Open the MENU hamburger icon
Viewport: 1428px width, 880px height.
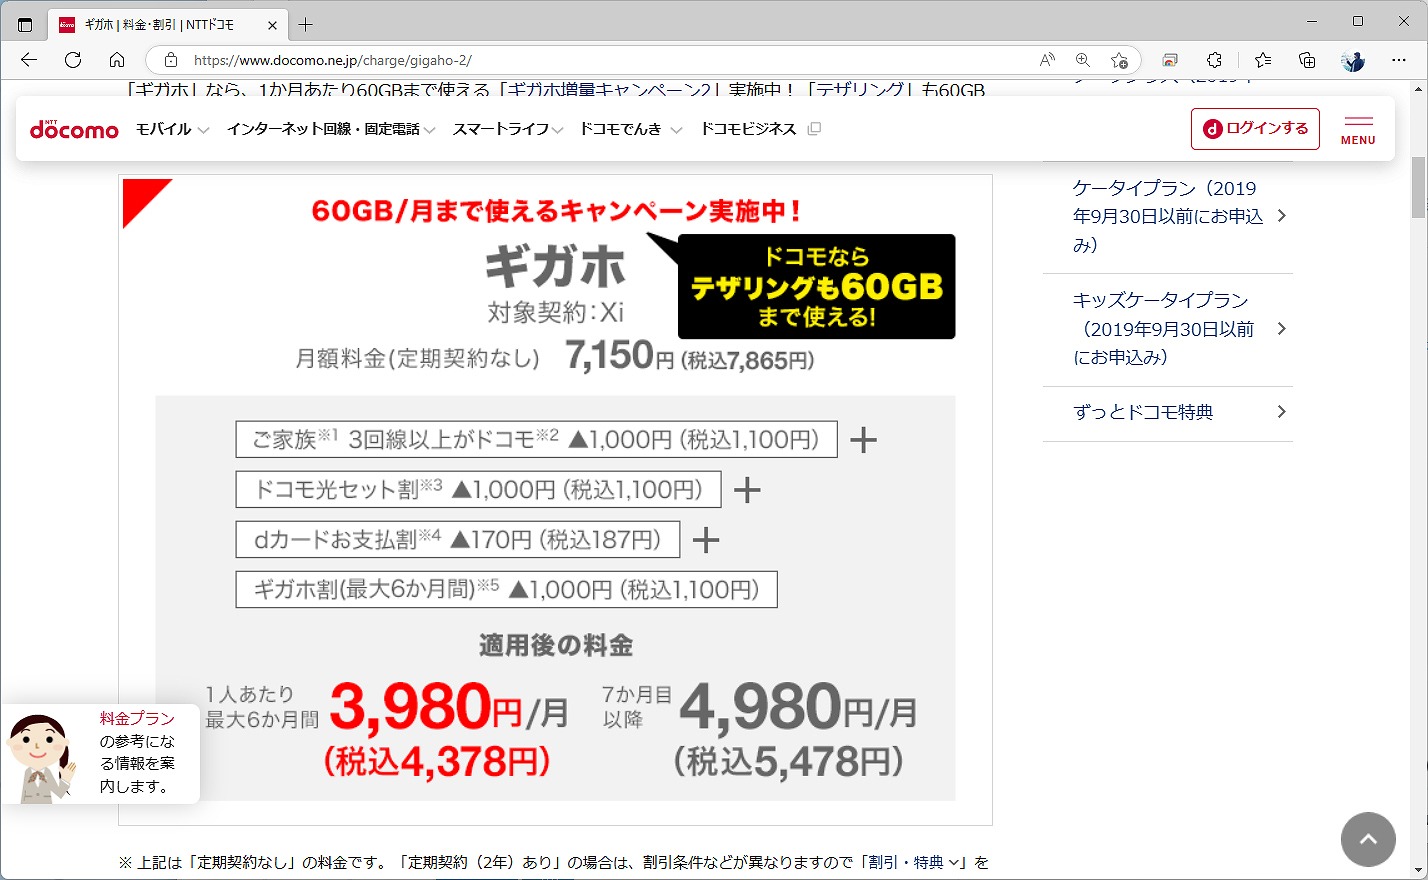click(x=1358, y=128)
